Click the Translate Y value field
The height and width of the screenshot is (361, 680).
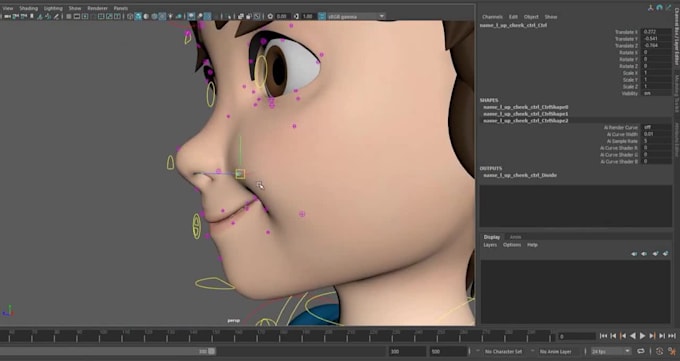coord(657,39)
